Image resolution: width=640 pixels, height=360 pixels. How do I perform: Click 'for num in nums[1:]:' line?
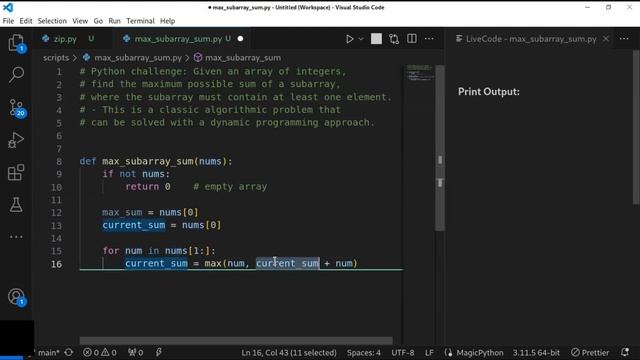[159, 251]
